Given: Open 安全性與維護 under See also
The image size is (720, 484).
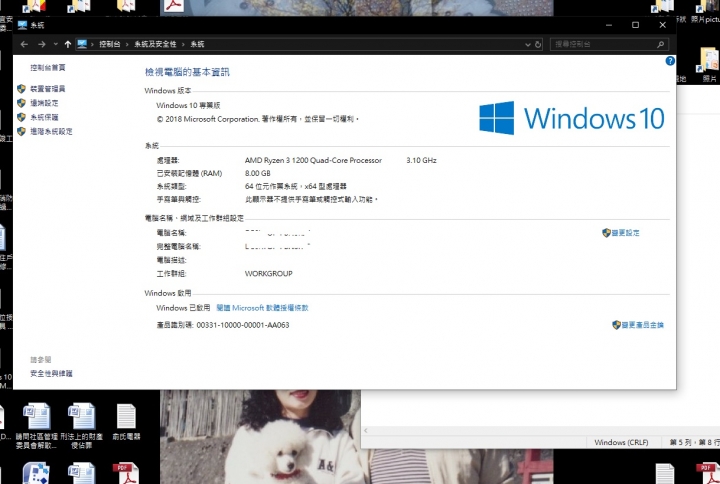Looking at the screenshot, I should pyautogui.click(x=51, y=373).
